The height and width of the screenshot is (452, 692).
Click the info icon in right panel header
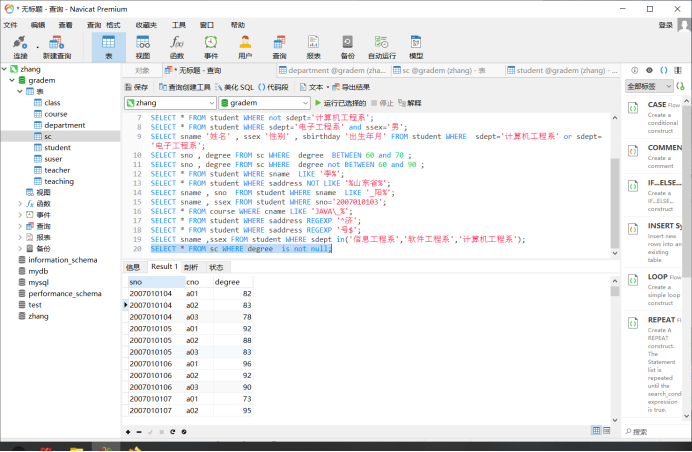(x=634, y=70)
